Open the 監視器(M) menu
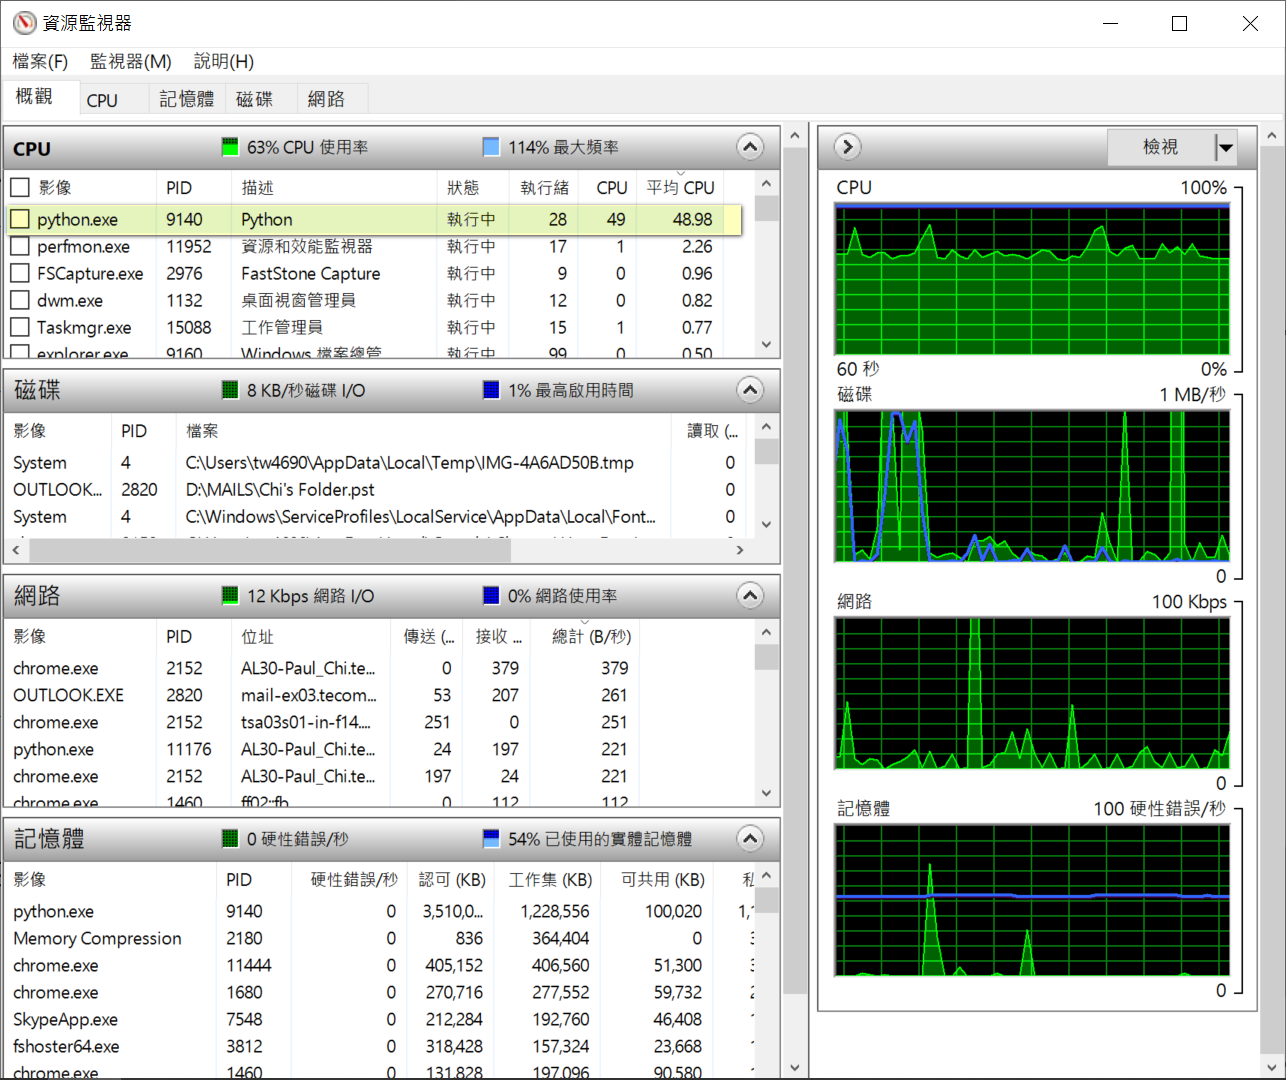Viewport: 1286px width, 1080px height. point(131,62)
